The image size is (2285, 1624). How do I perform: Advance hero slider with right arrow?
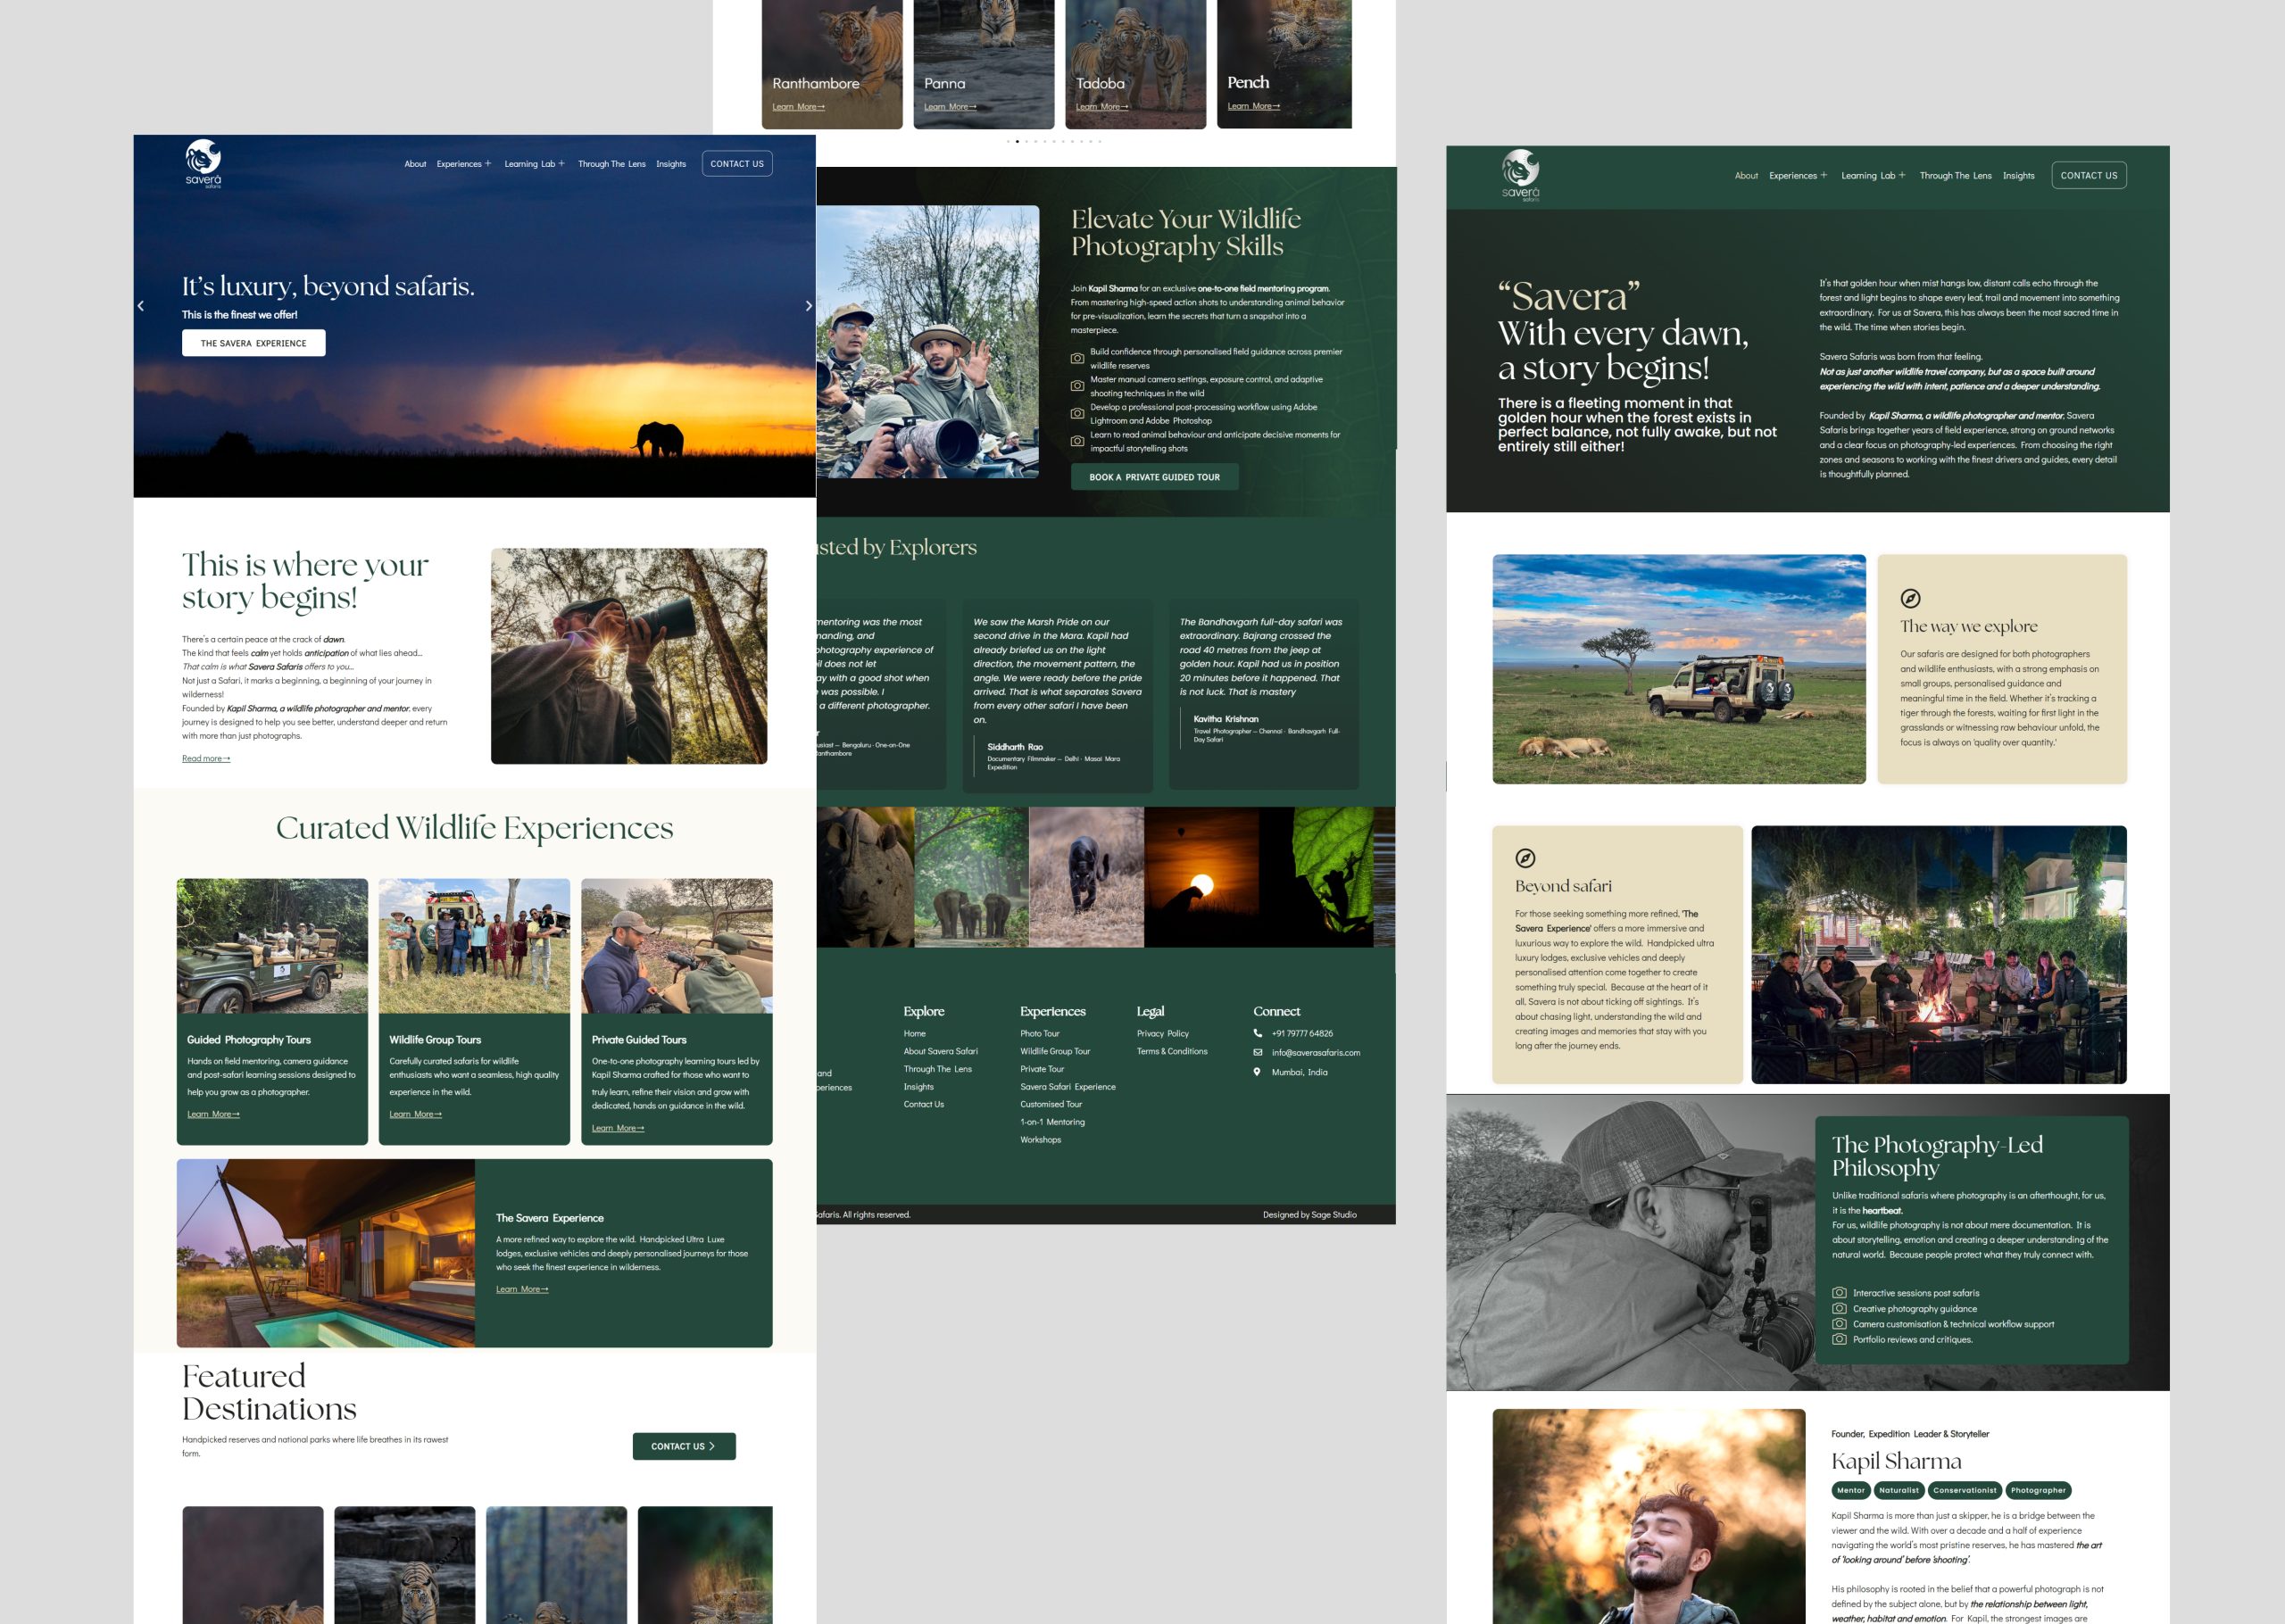point(808,306)
